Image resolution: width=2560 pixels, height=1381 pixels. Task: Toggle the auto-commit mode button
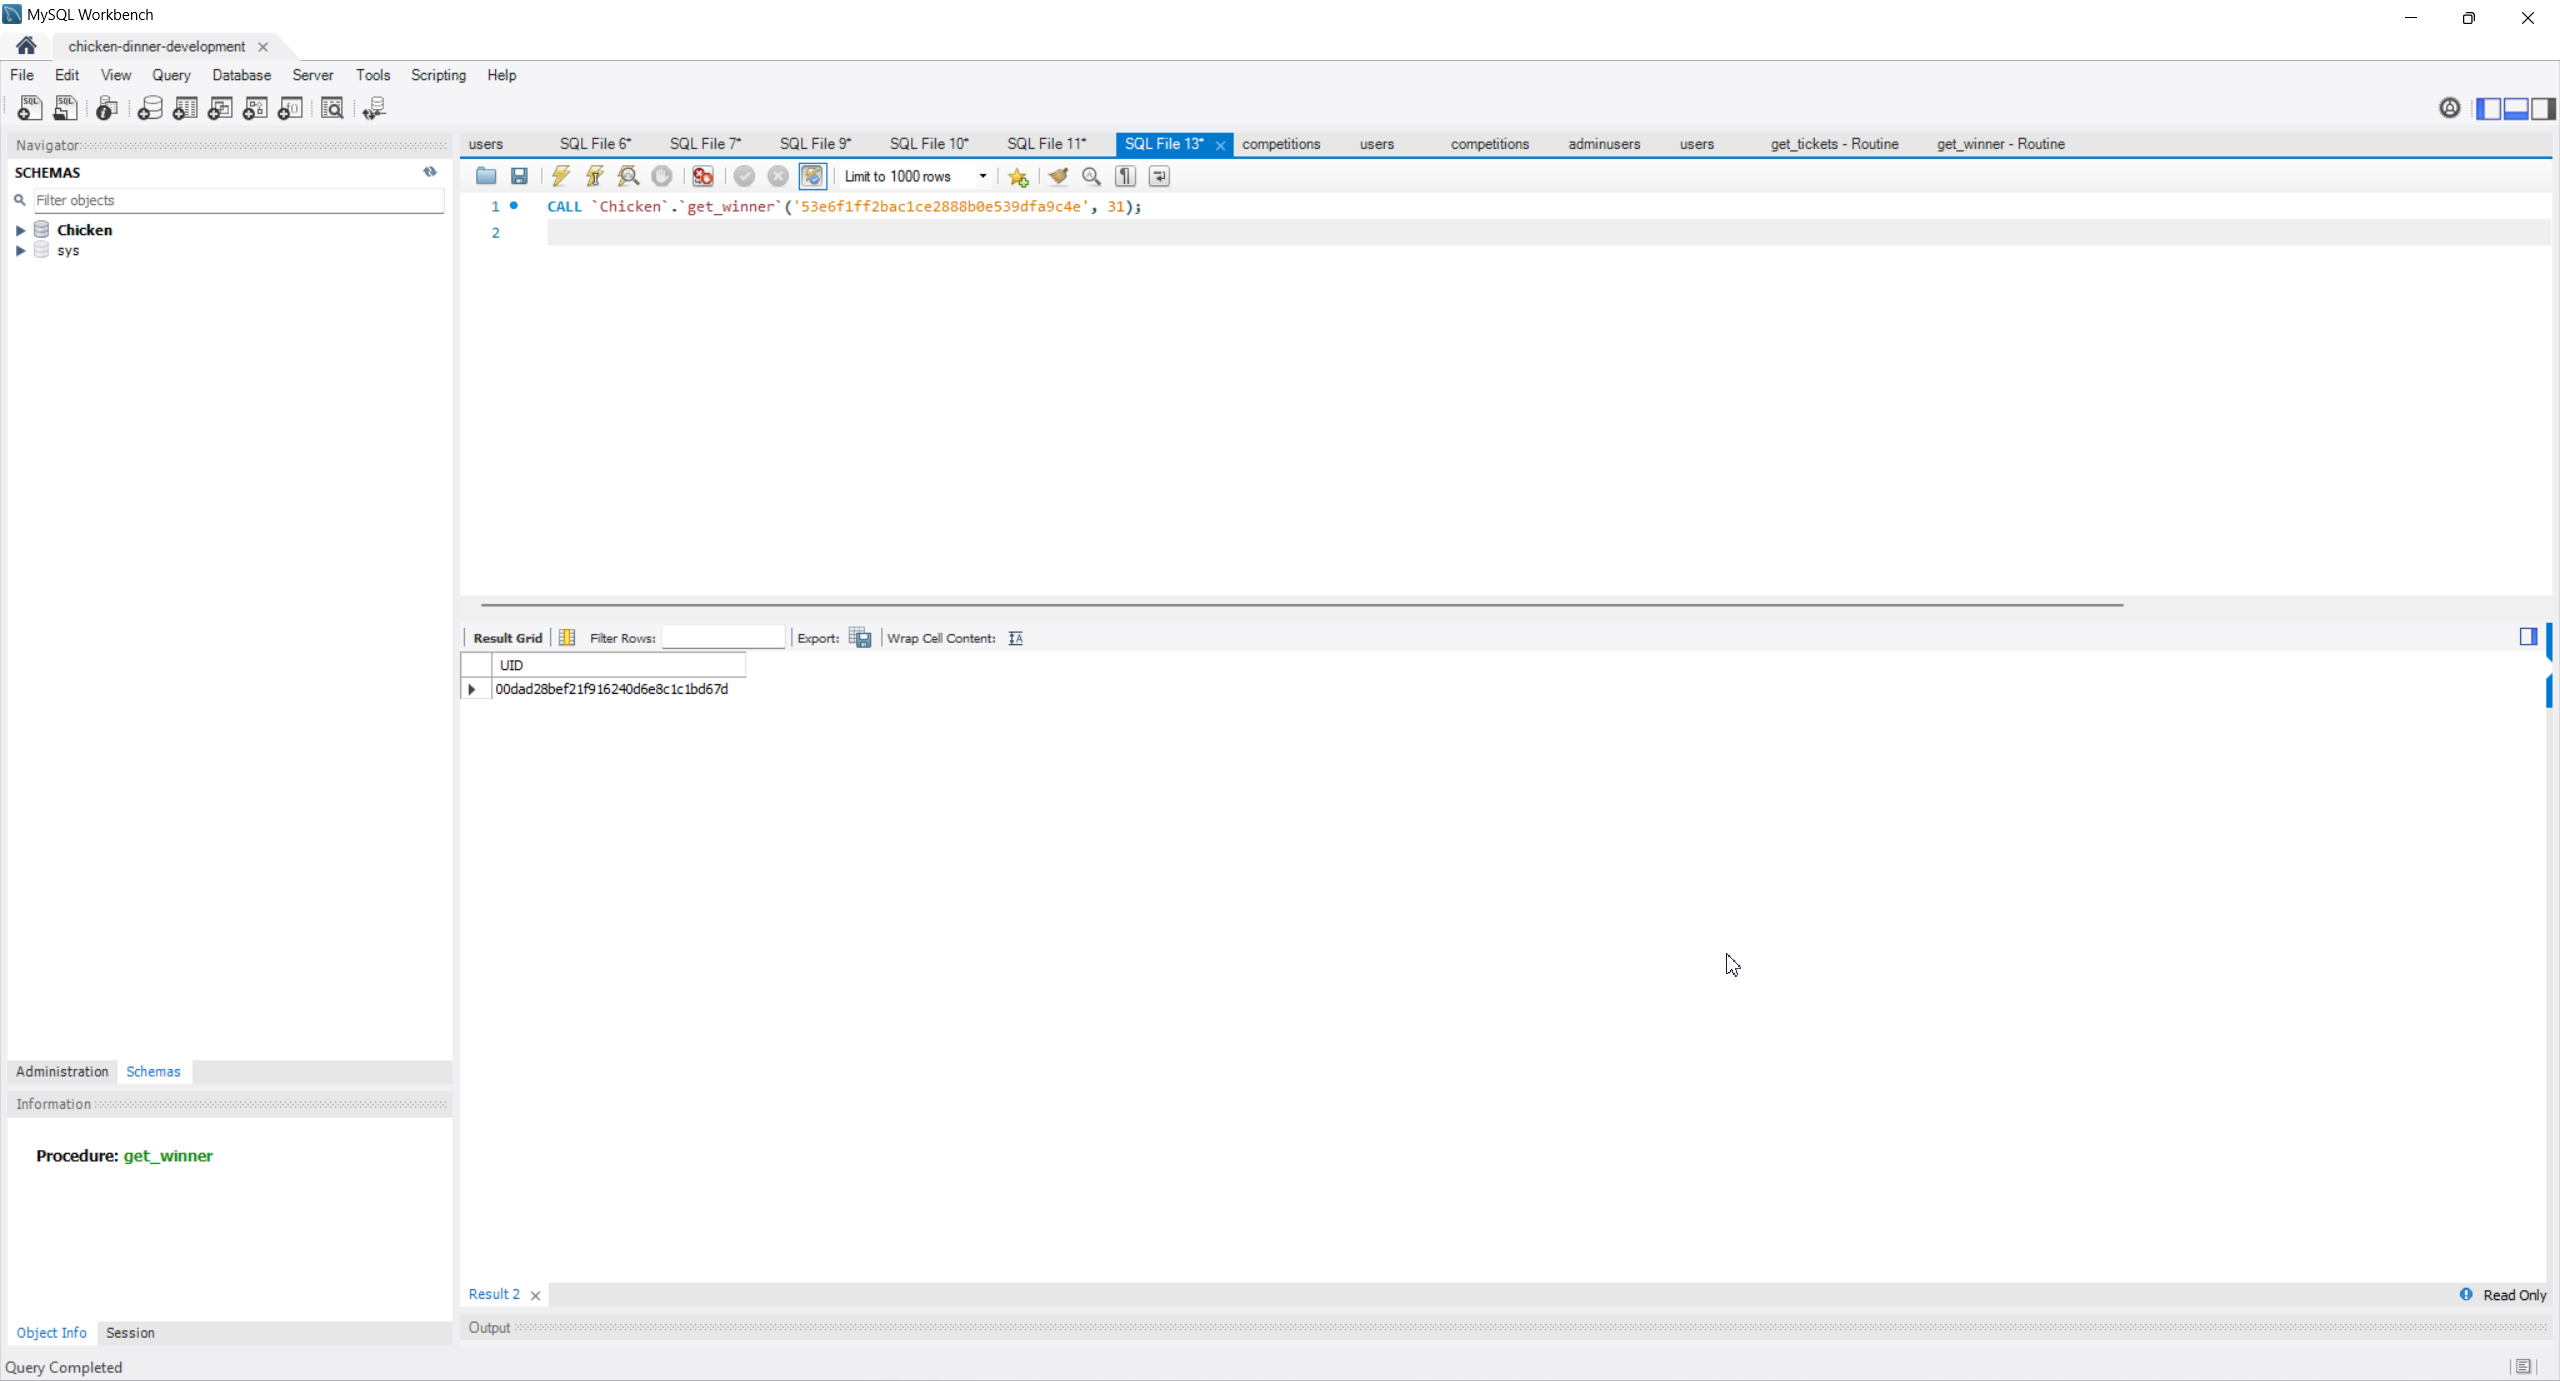pos(812,176)
